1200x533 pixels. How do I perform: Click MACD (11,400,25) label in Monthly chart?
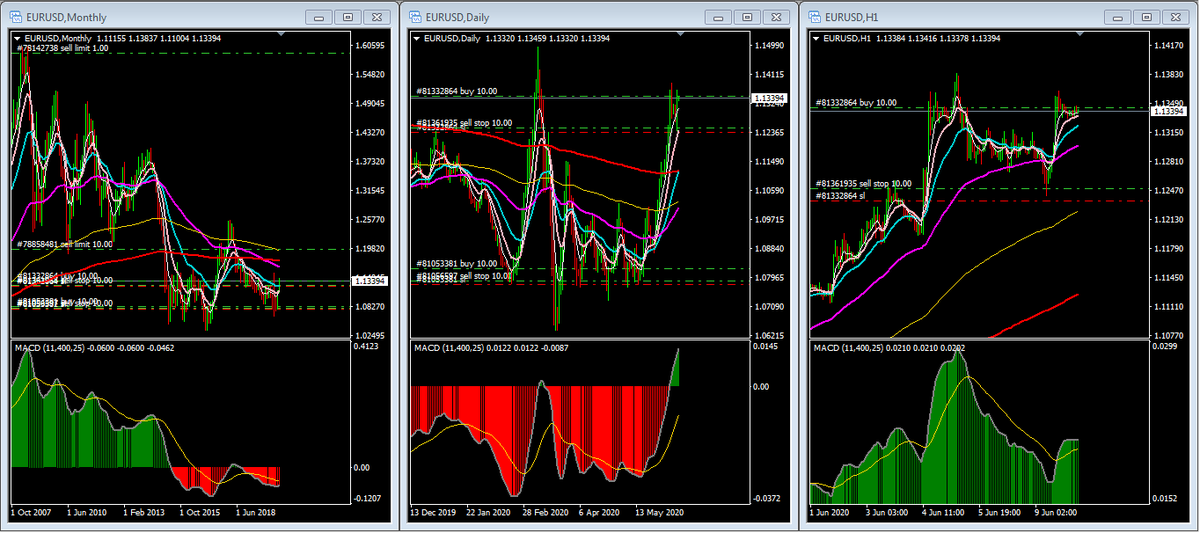click(50, 348)
